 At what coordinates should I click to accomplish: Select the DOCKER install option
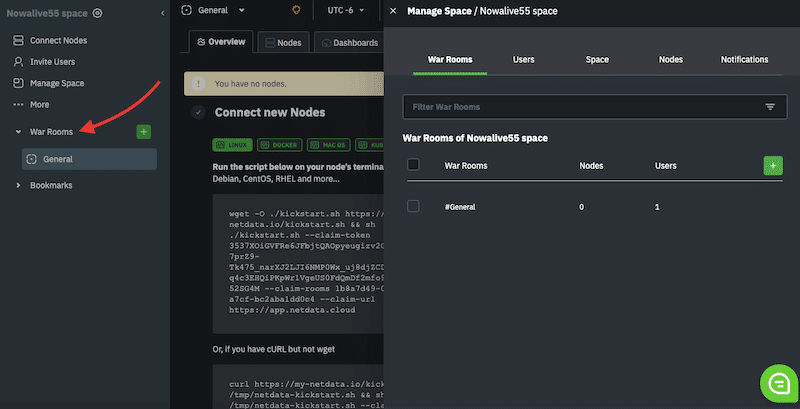click(x=280, y=145)
